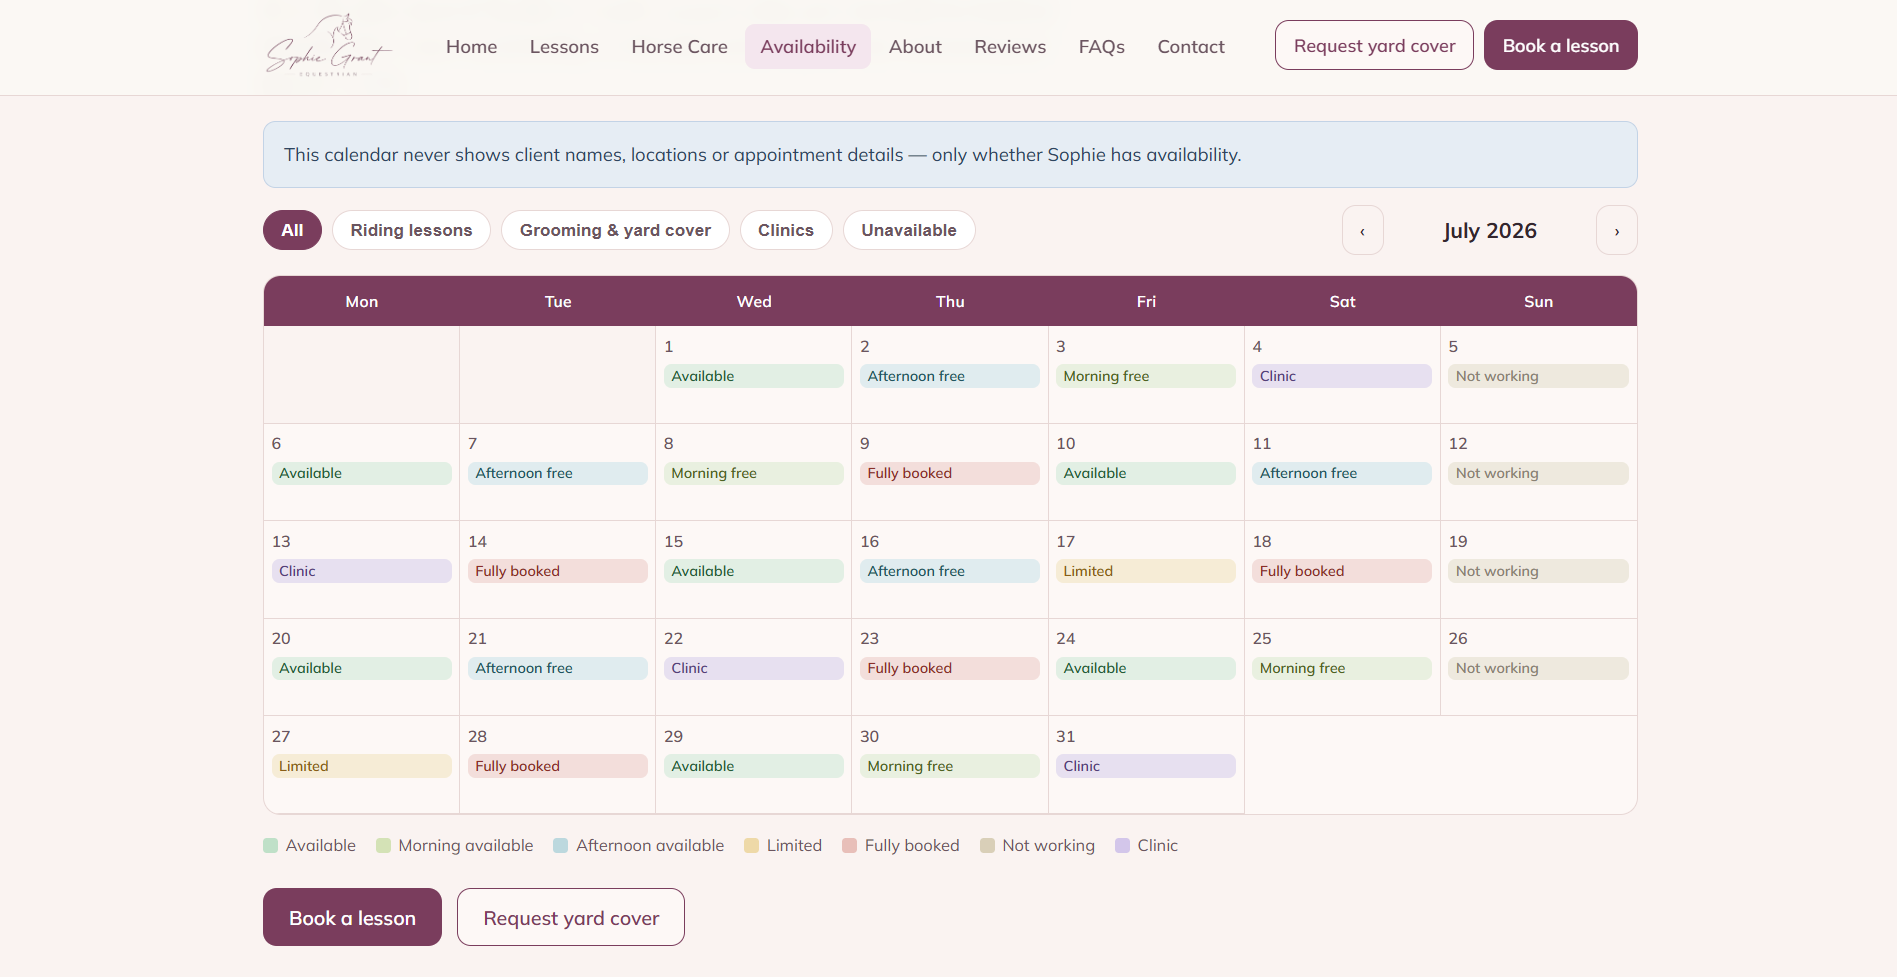Click bottom Request yard cover button
1897x977 pixels.
(571, 917)
